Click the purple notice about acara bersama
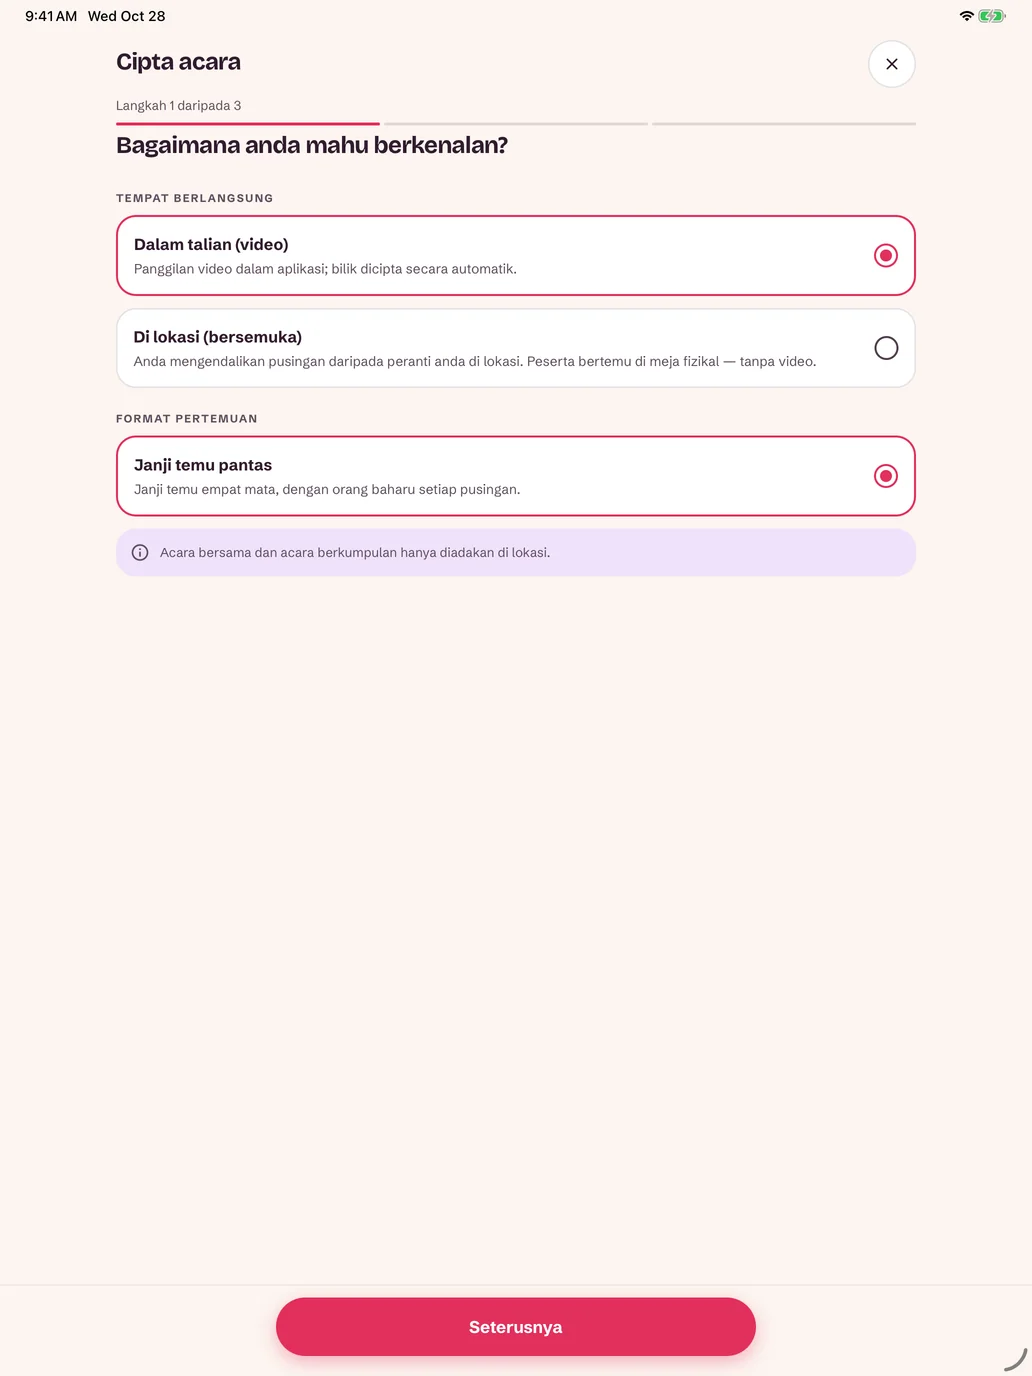The width and height of the screenshot is (1032, 1376). (x=516, y=552)
